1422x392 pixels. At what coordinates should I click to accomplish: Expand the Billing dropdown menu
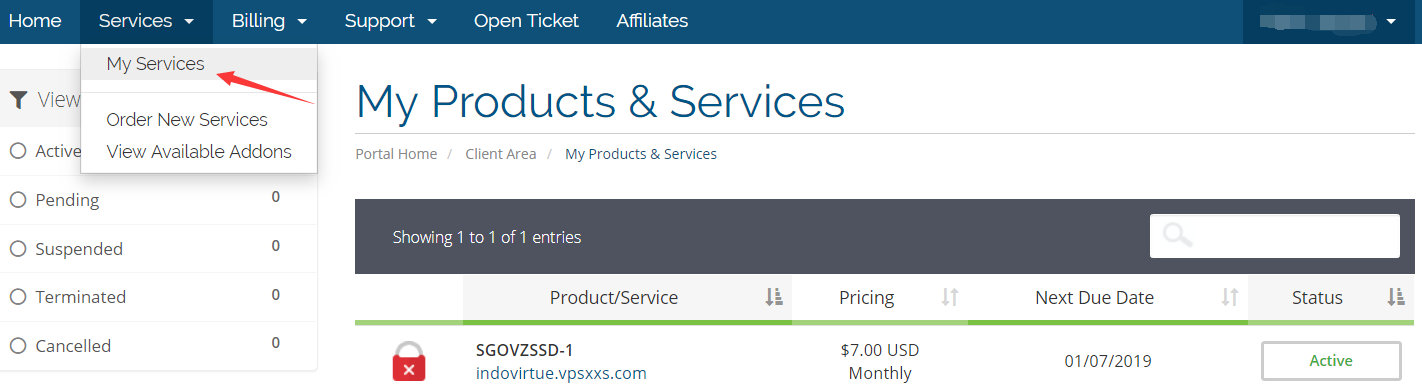tap(269, 21)
